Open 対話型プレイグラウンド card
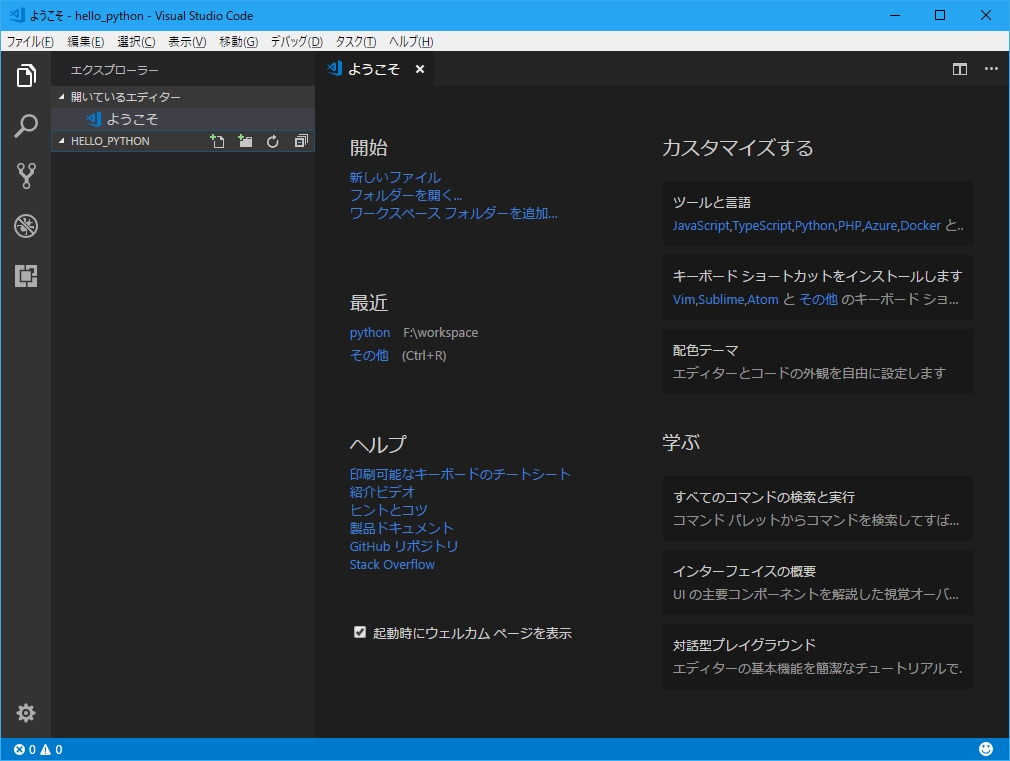The width and height of the screenshot is (1010, 761). pyautogui.click(x=817, y=656)
